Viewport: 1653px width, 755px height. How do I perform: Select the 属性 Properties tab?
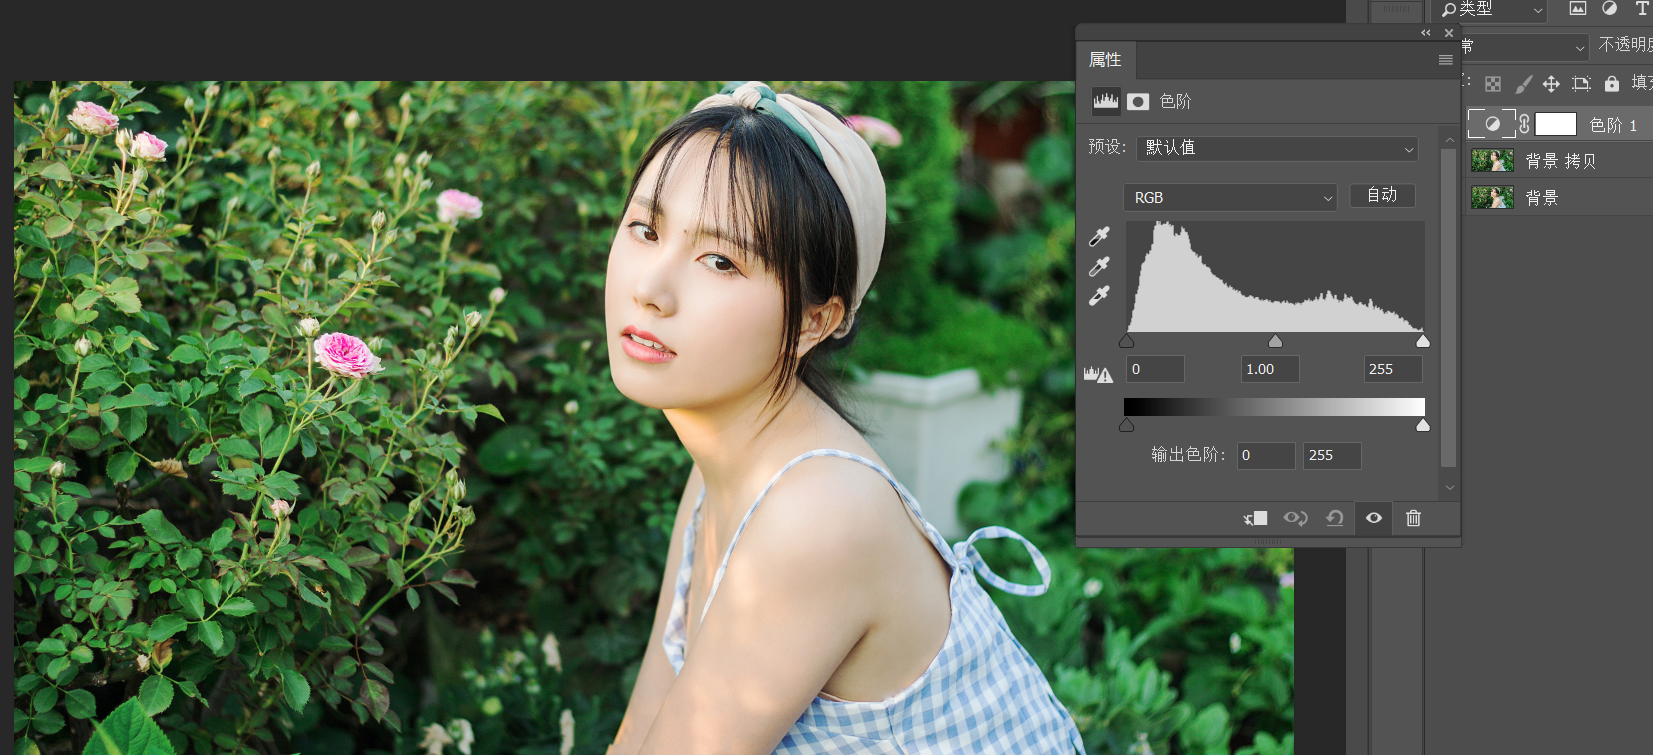pos(1105,60)
